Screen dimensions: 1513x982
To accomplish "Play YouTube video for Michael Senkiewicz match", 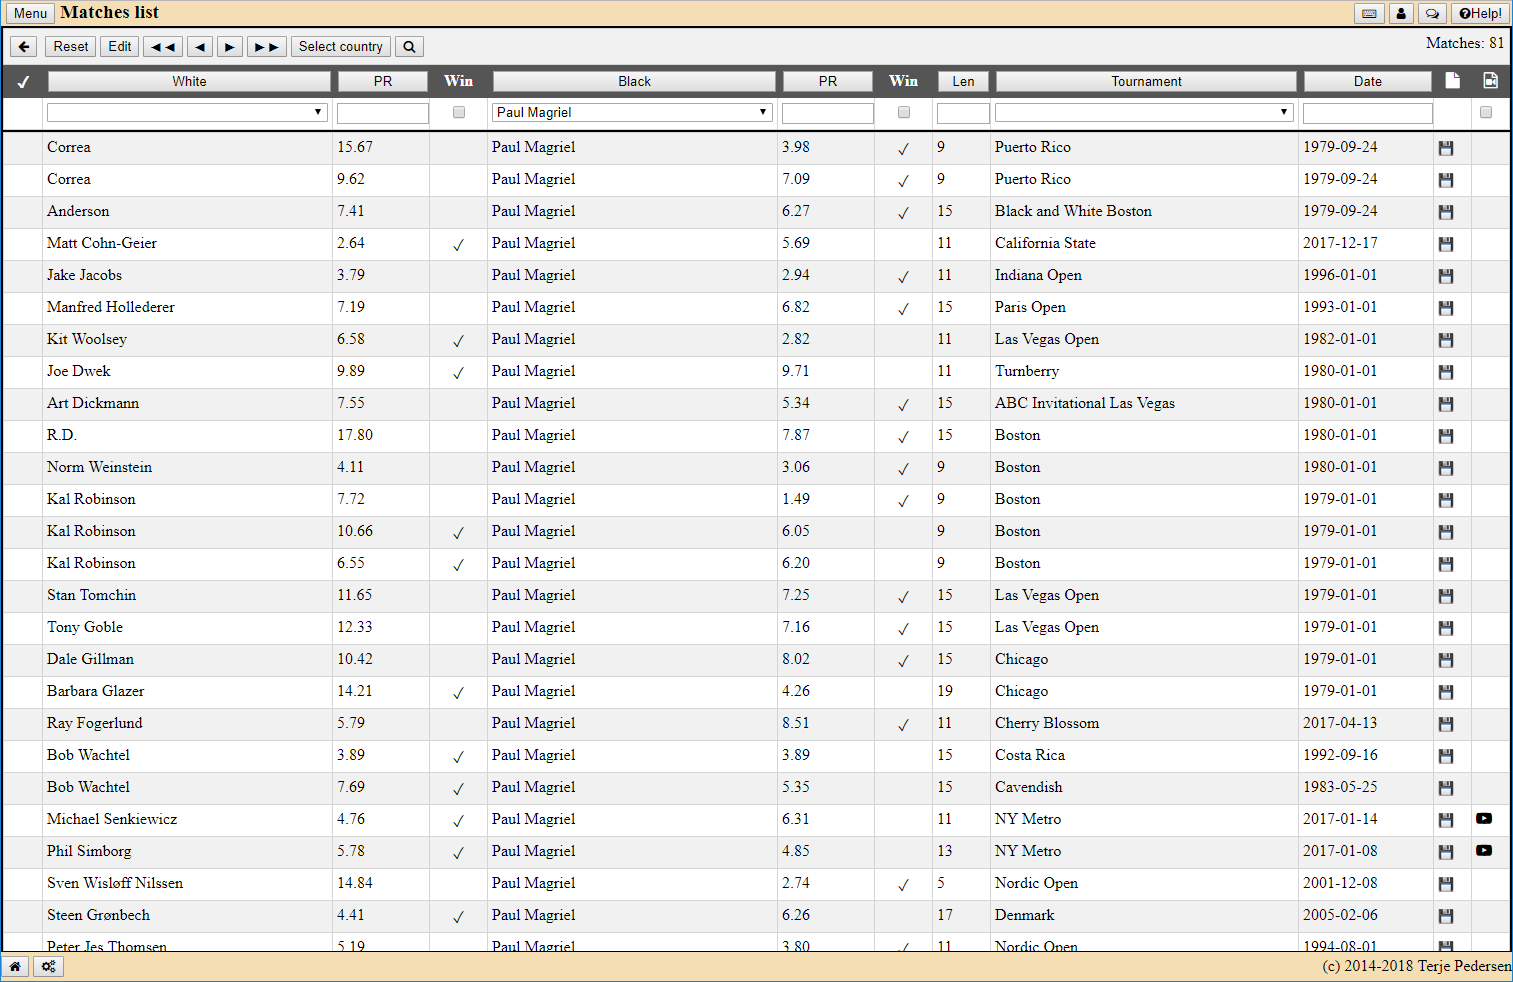I will pyautogui.click(x=1484, y=819).
